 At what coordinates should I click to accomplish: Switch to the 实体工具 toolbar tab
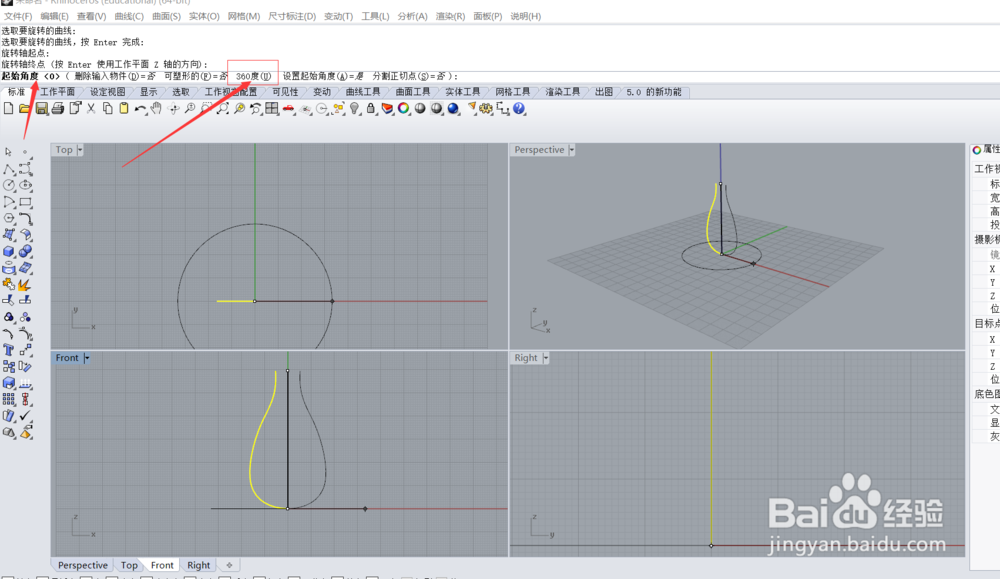(x=462, y=92)
